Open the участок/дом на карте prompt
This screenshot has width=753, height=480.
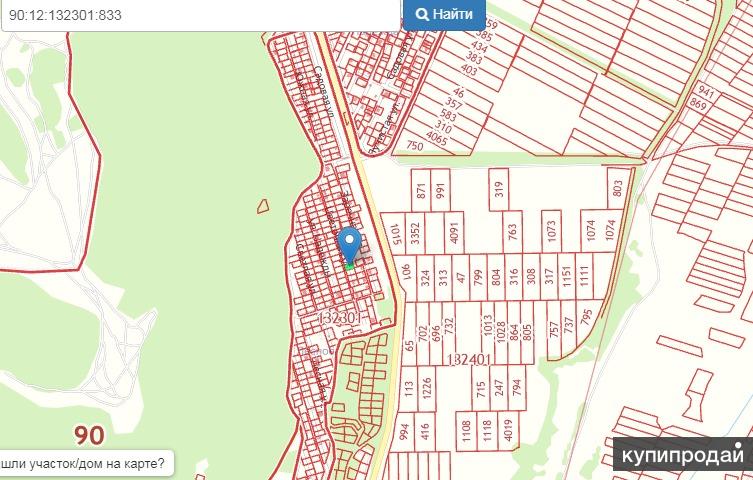86,464
